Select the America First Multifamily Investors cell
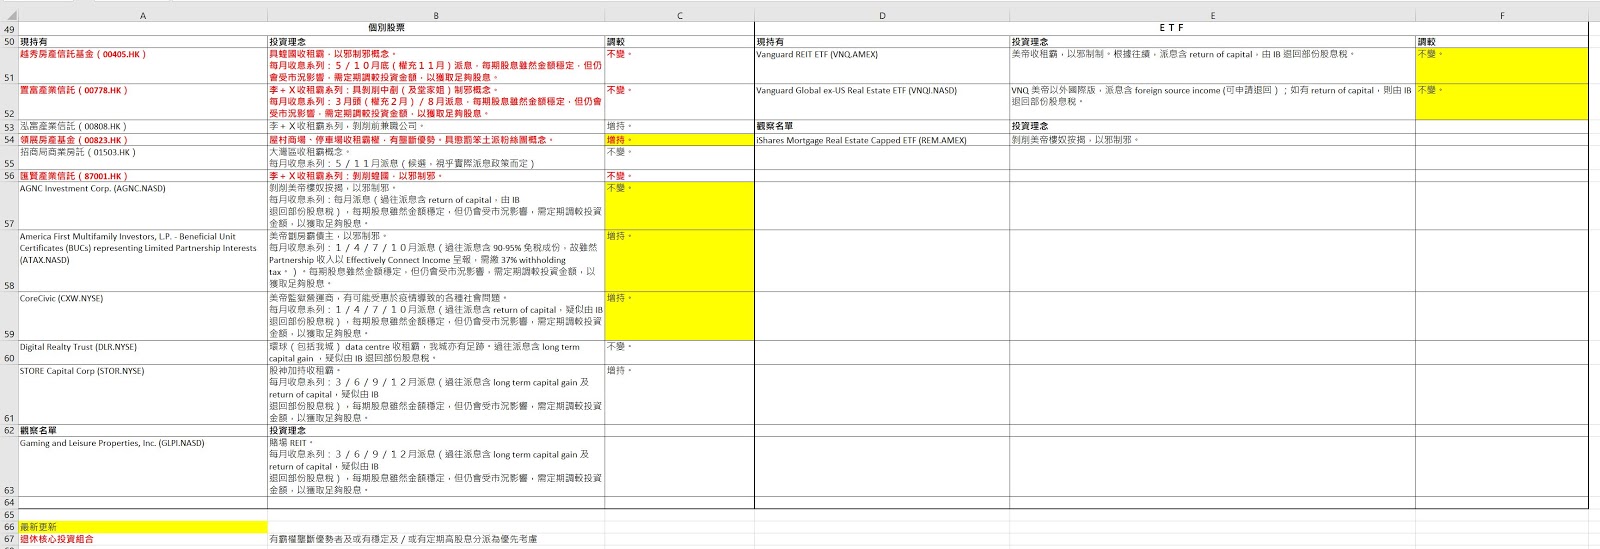1600x549 pixels. (143, 261)
